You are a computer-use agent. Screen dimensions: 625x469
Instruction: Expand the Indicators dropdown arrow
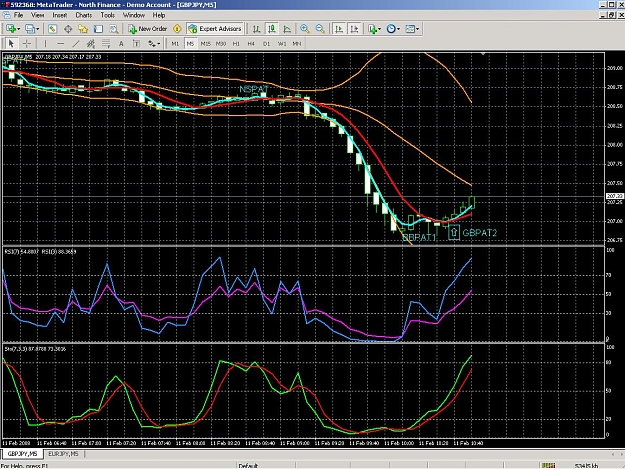379,29
